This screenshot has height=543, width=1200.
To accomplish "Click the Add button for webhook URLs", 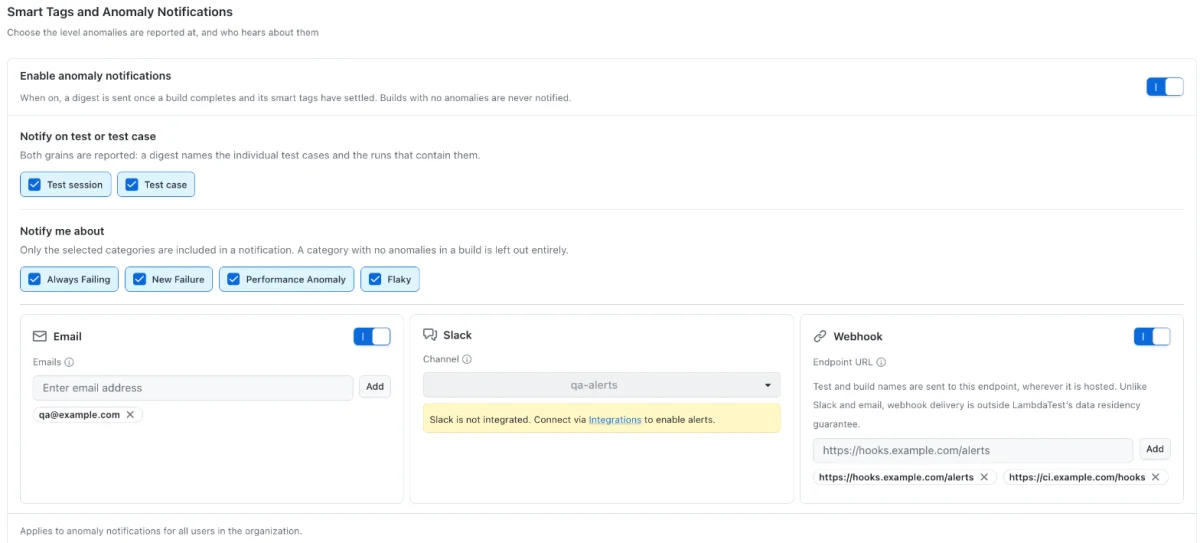I will pos(1154,450).
